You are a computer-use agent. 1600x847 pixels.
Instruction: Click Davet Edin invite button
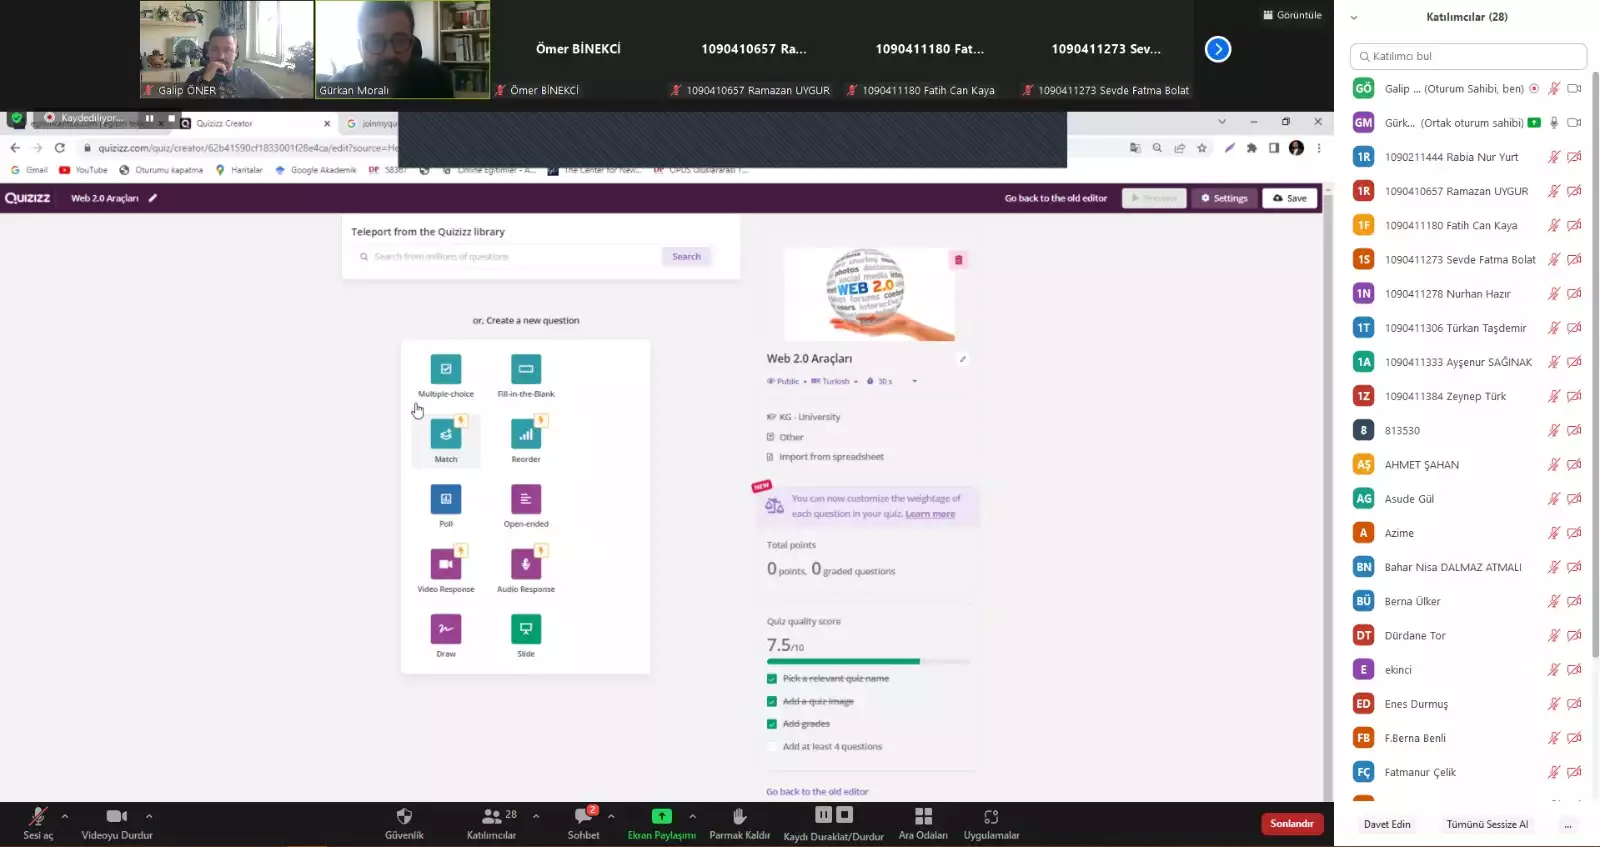pyautogui.click(x=1387, y=825)
